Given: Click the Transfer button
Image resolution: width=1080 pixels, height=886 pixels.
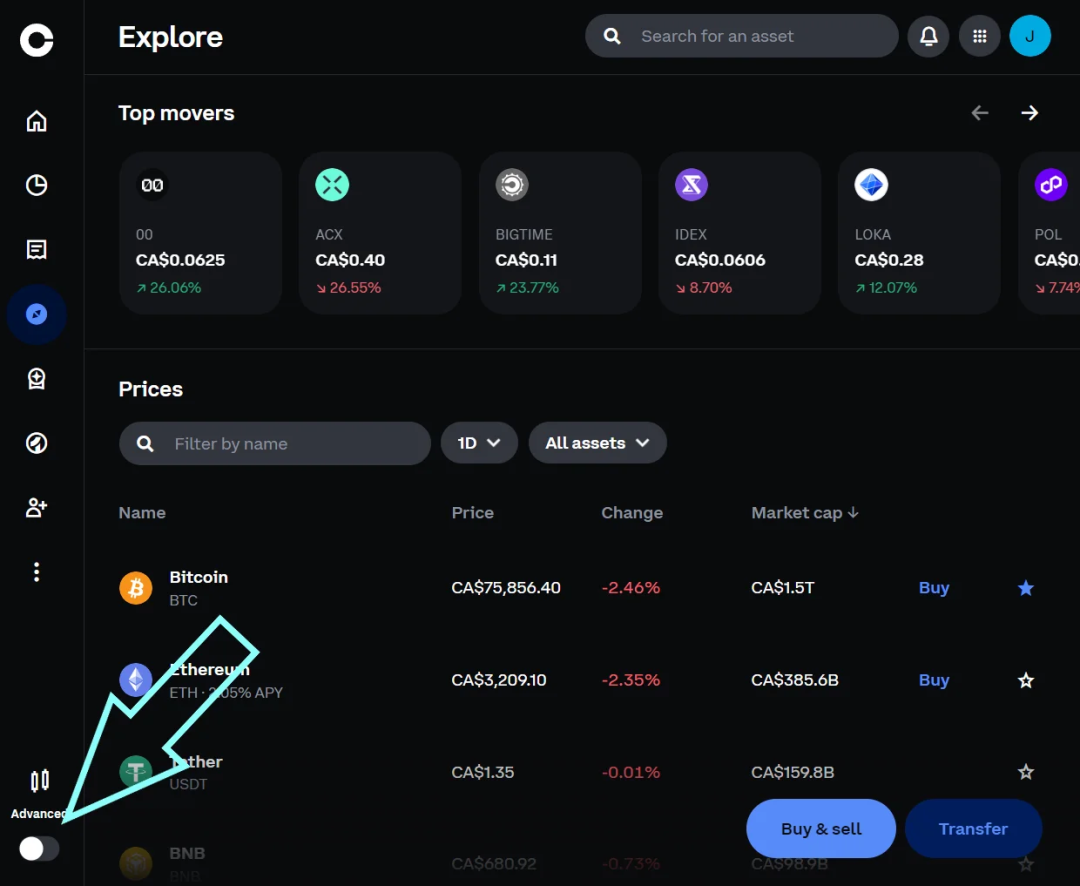Looking at the screenshot, I should pos(973,829).
